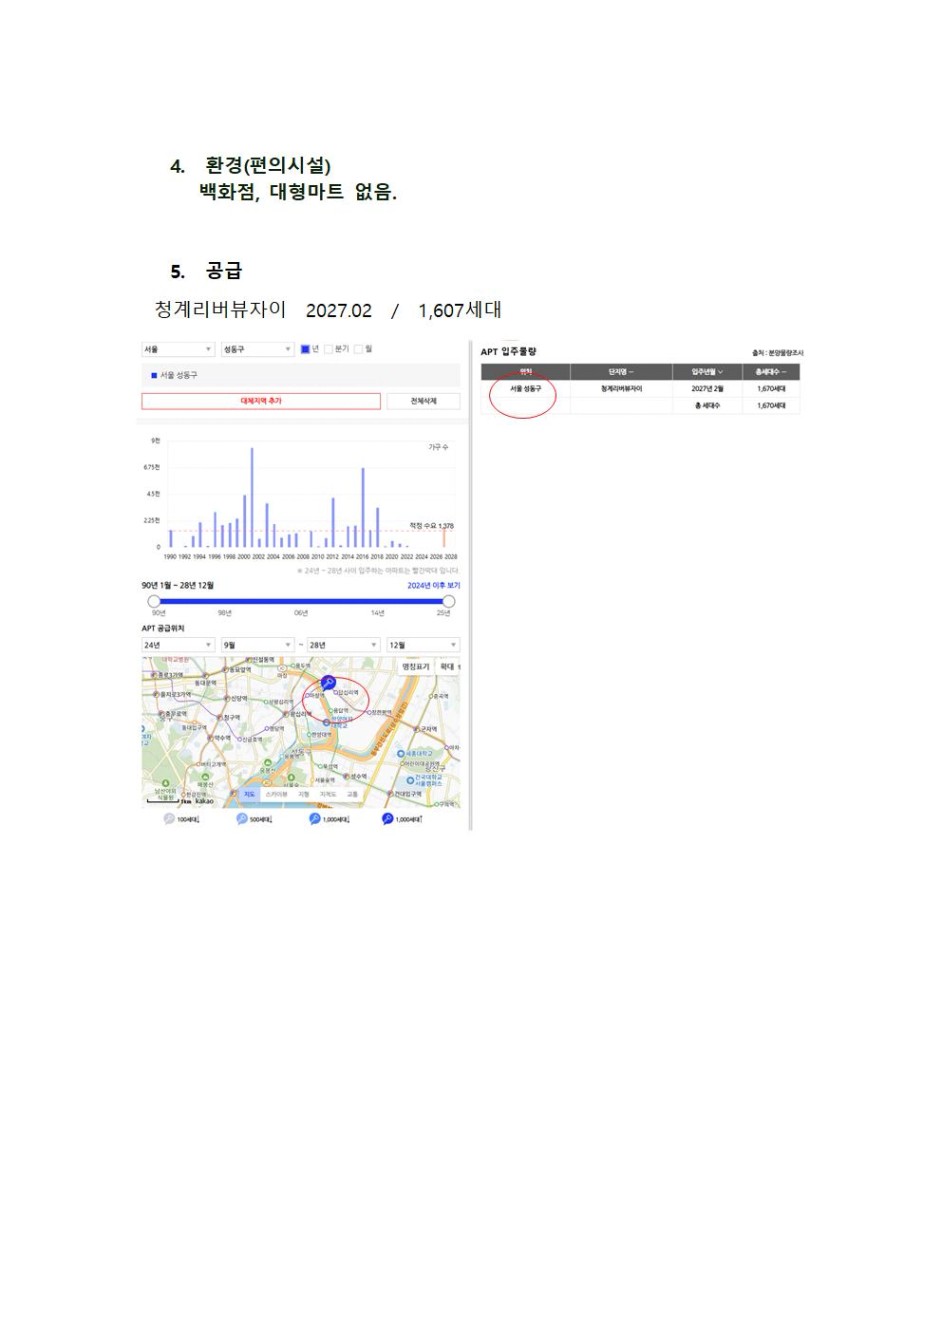This screenshot has width=942, height=1332.
Task: Open the 12월 end month dropdown
Action: [423, 645]
